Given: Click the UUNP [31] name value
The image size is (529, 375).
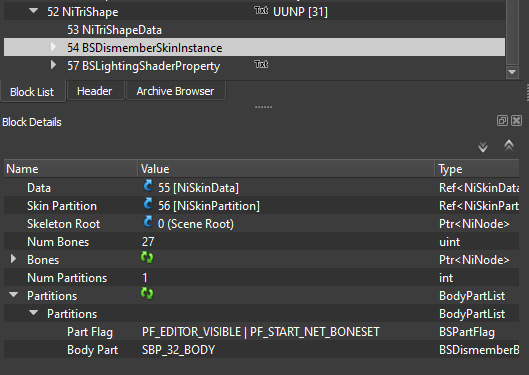Looking at the screenshot, I should (x=300, y=12).
